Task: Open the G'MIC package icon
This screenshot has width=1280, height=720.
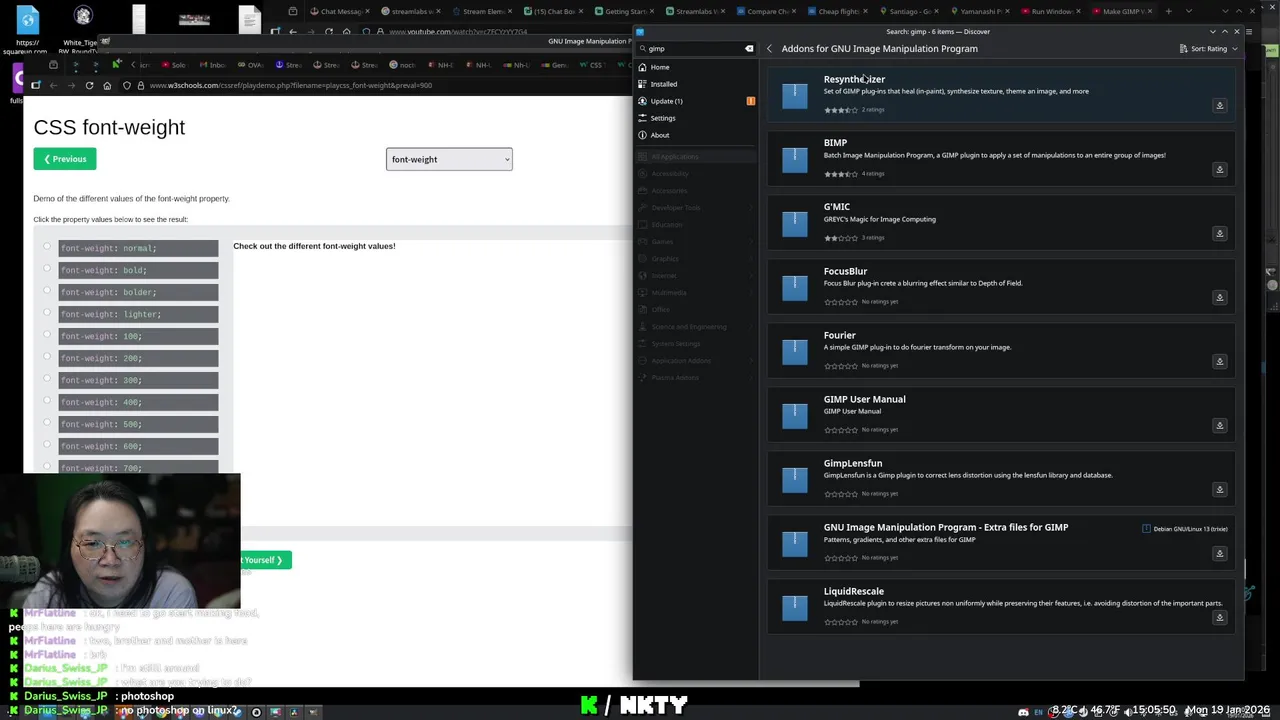Action: point(795,223)
